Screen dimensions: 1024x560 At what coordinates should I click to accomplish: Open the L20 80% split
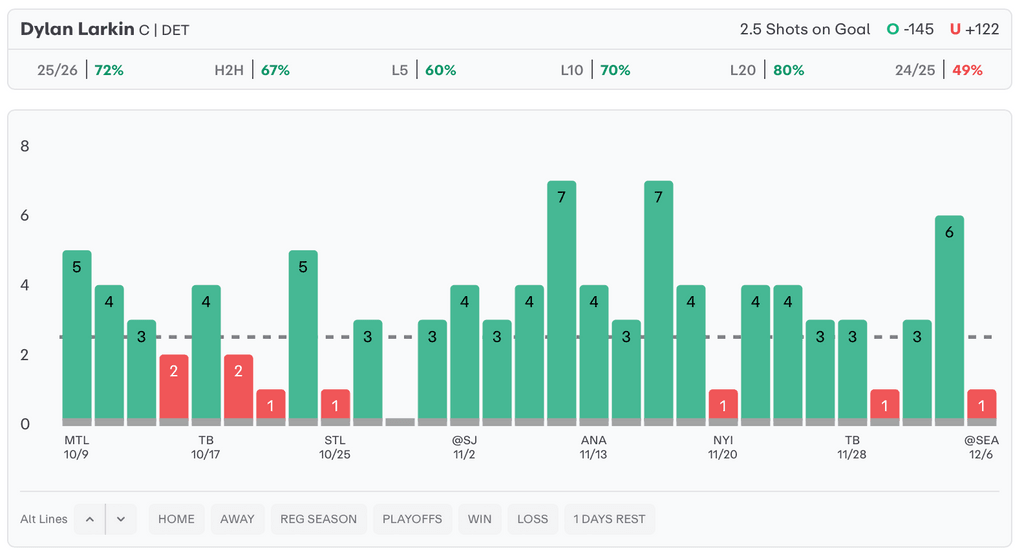(x=767, y=70)
